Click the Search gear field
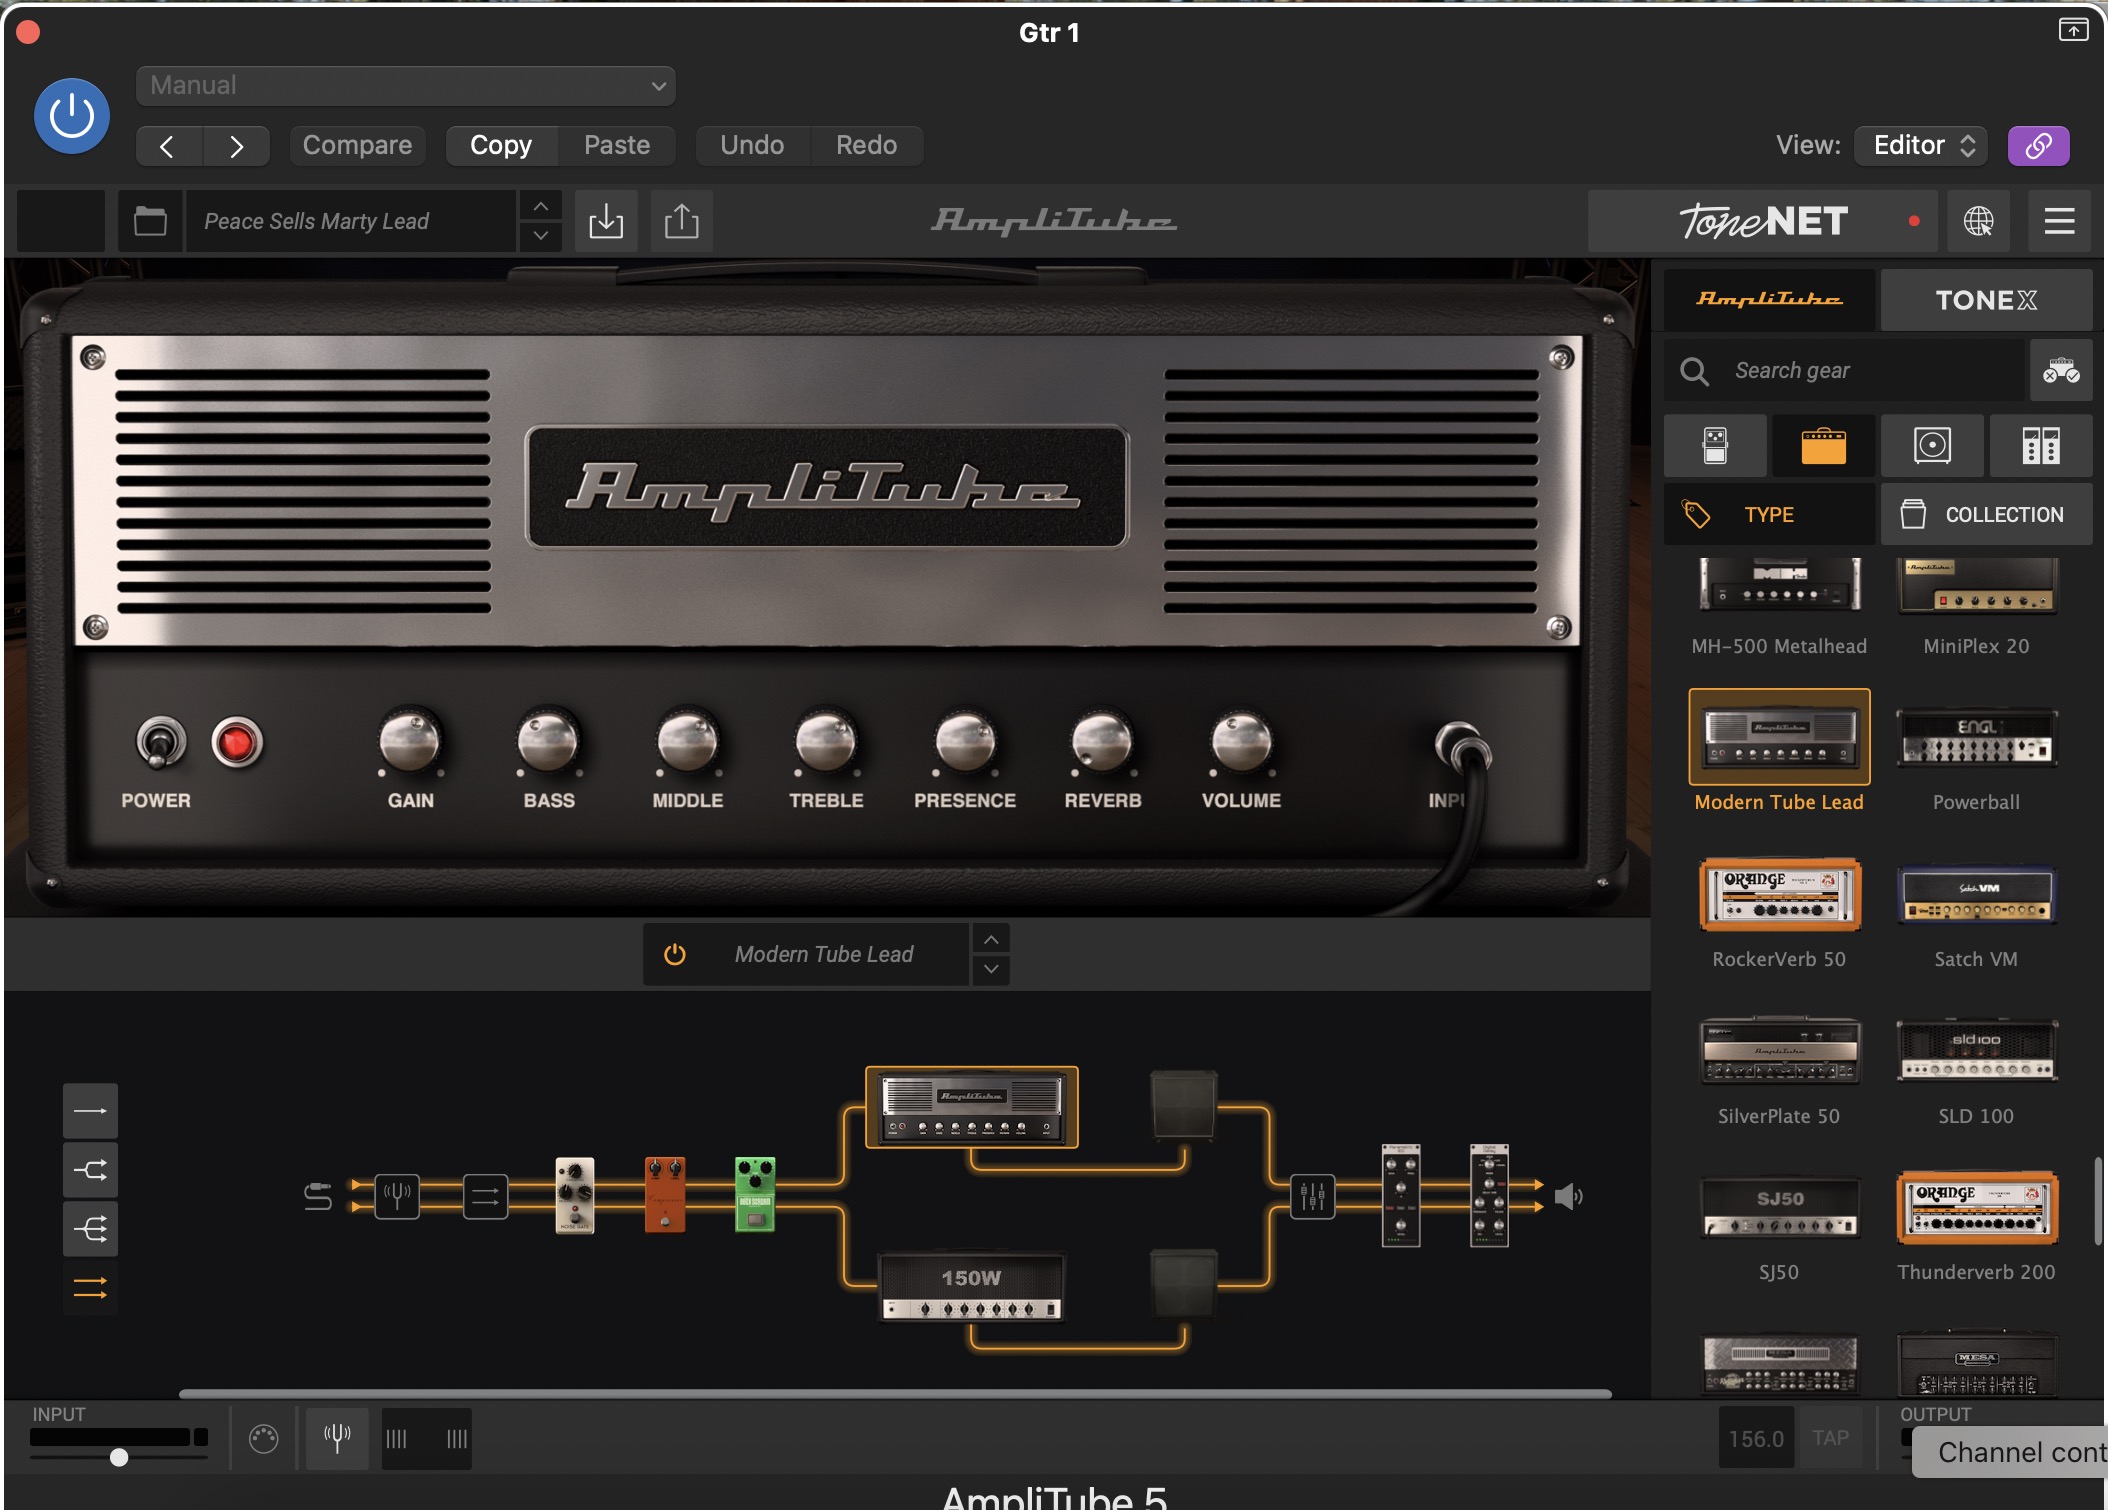The width and height of the screenshot is (2108, 1510). pos(1845,371)
